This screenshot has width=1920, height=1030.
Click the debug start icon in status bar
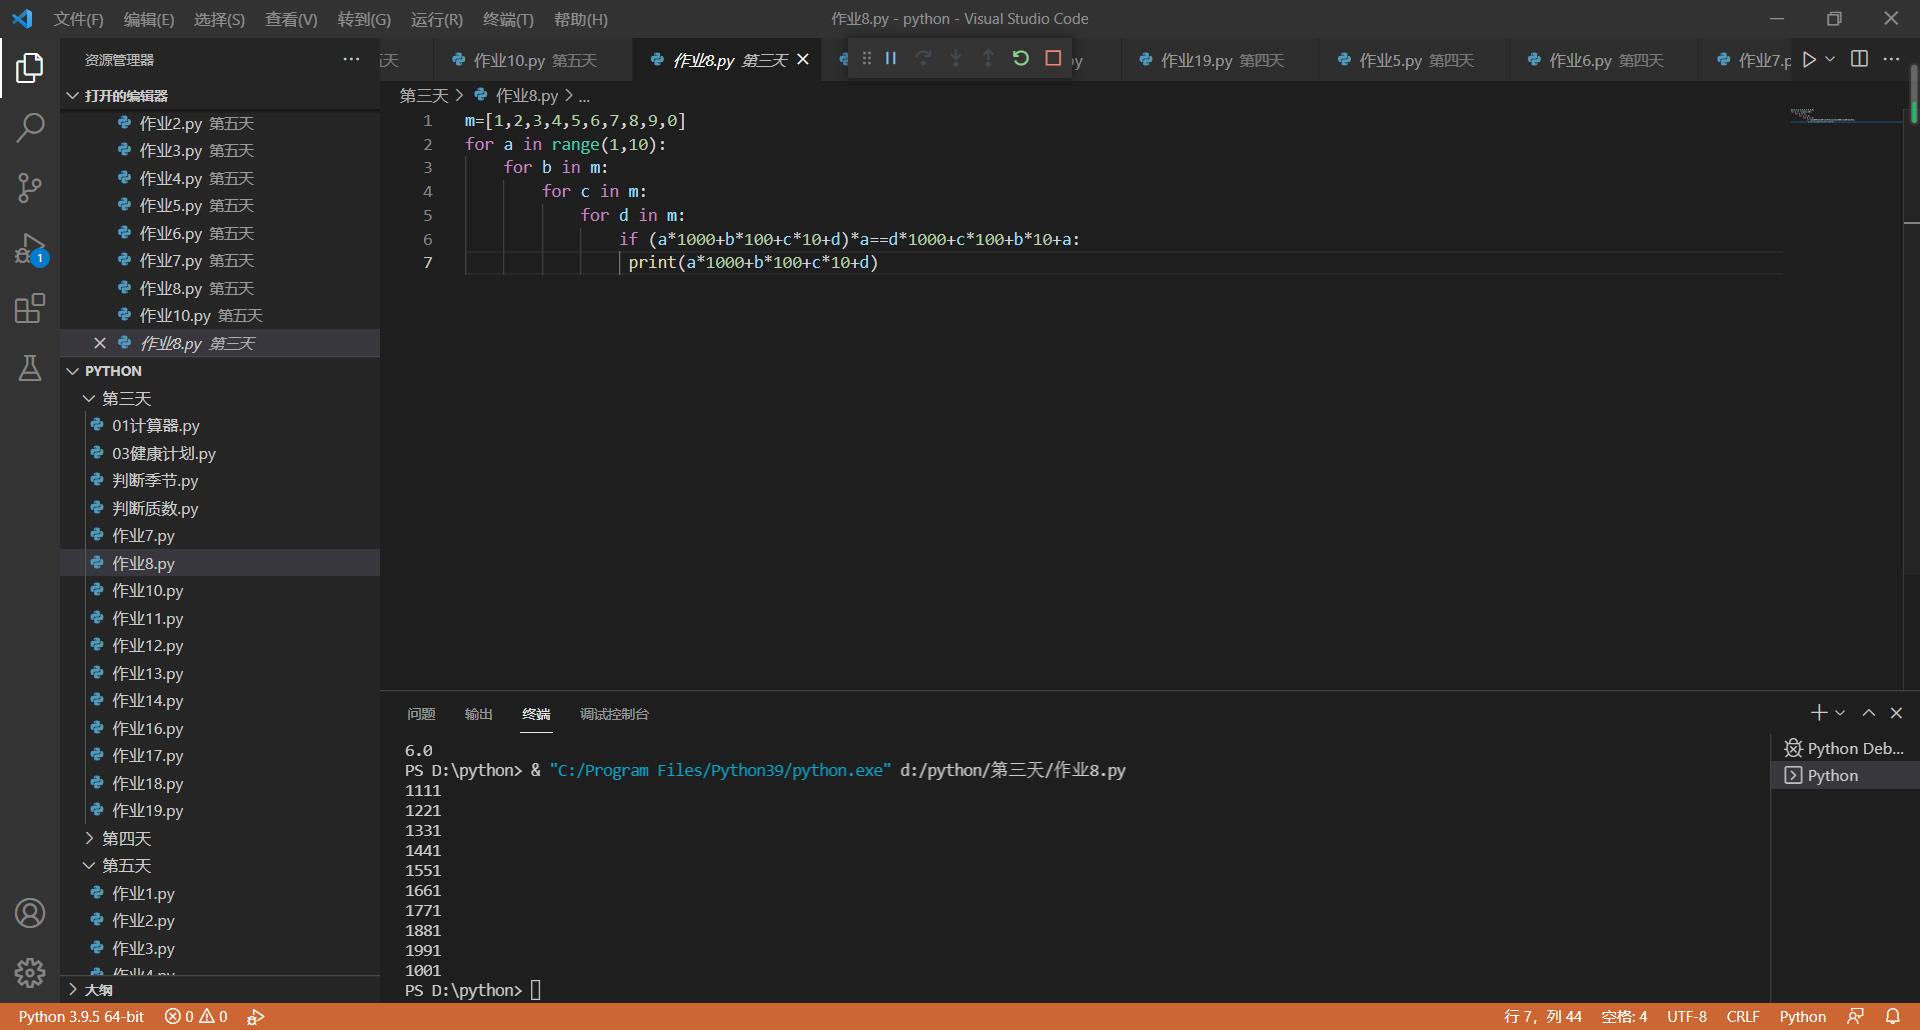coord(256,1016)
